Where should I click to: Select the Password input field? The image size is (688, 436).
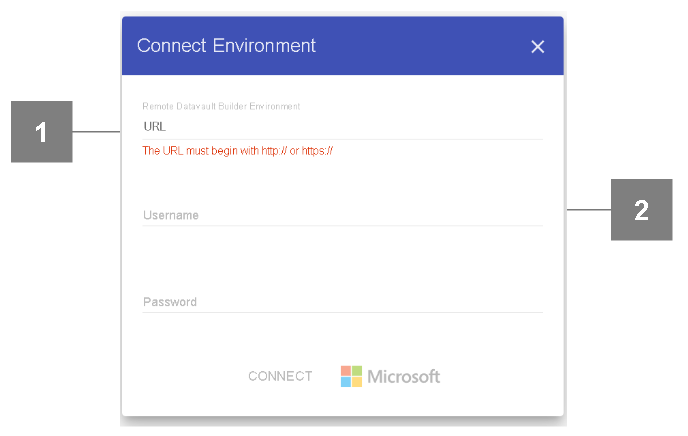342,301
